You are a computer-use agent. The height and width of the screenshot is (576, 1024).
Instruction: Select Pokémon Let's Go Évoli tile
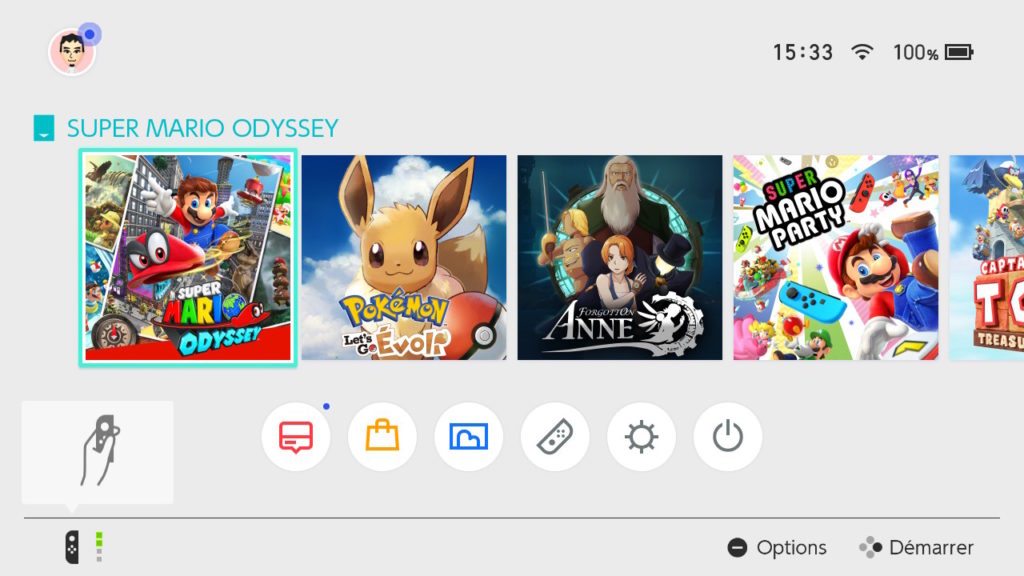point(404,257)
